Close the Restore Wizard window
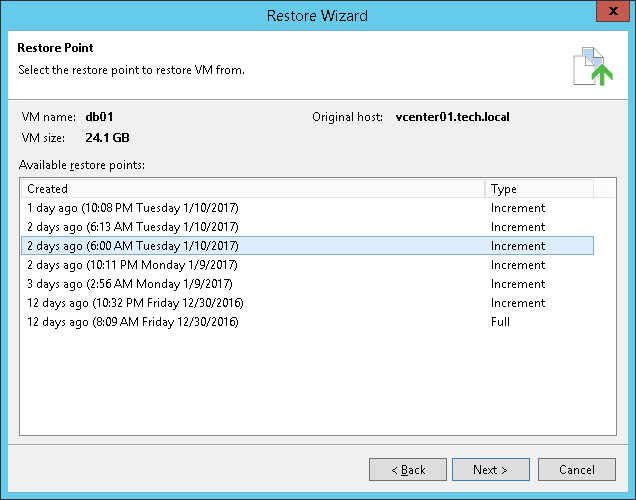 [x=610, y=14]
